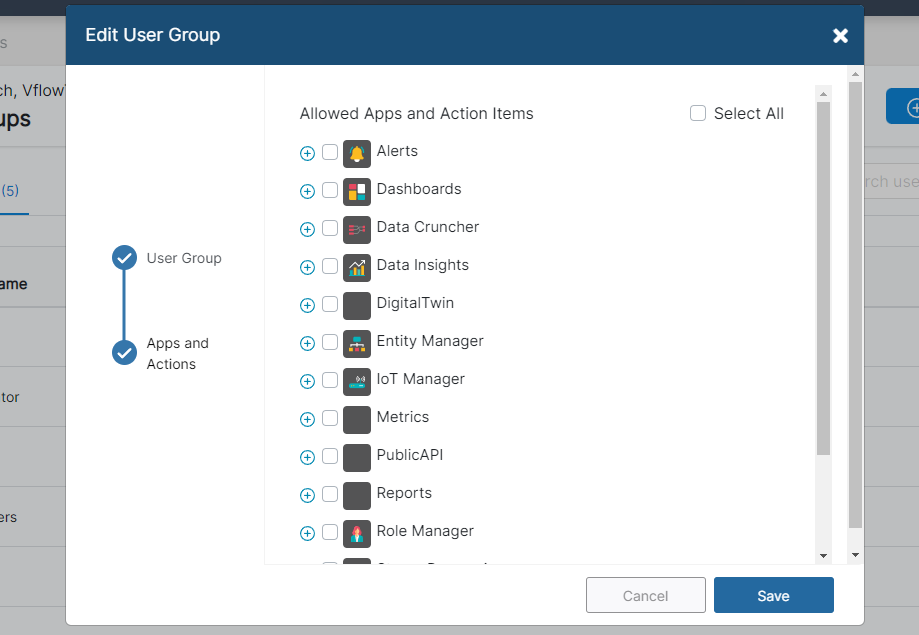This screenshot has height=635, width=919.
Task: Expand the Metrics action items
Action: [307, 419]
